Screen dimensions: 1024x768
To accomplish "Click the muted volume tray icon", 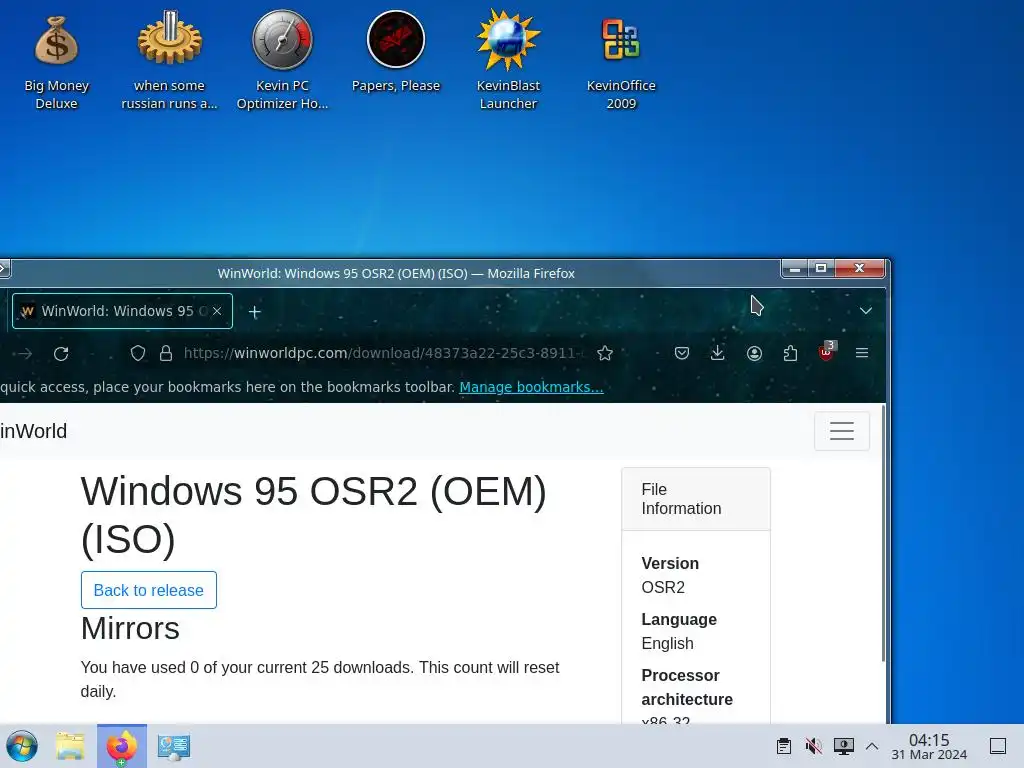I will (814, 746).
